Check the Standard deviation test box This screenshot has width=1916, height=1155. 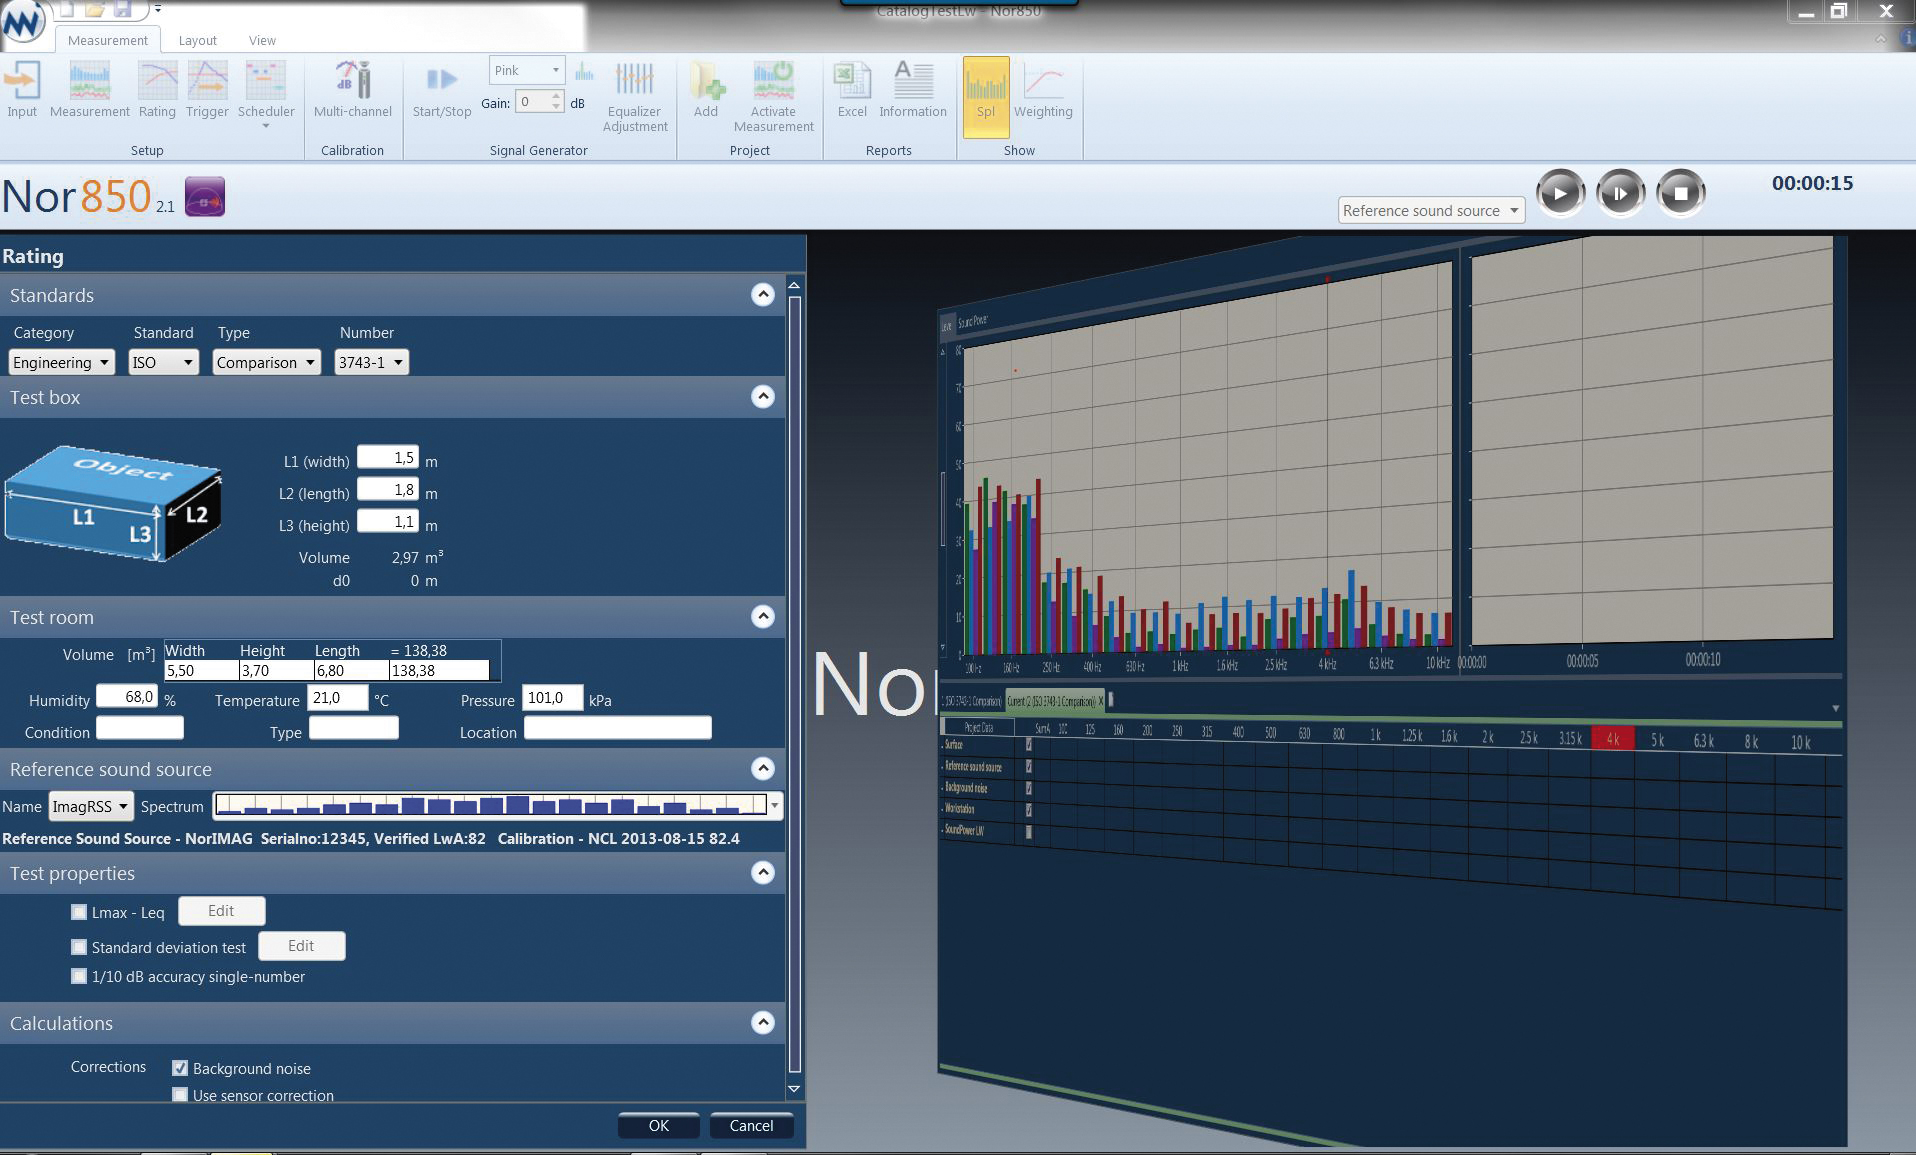point(79,947)
